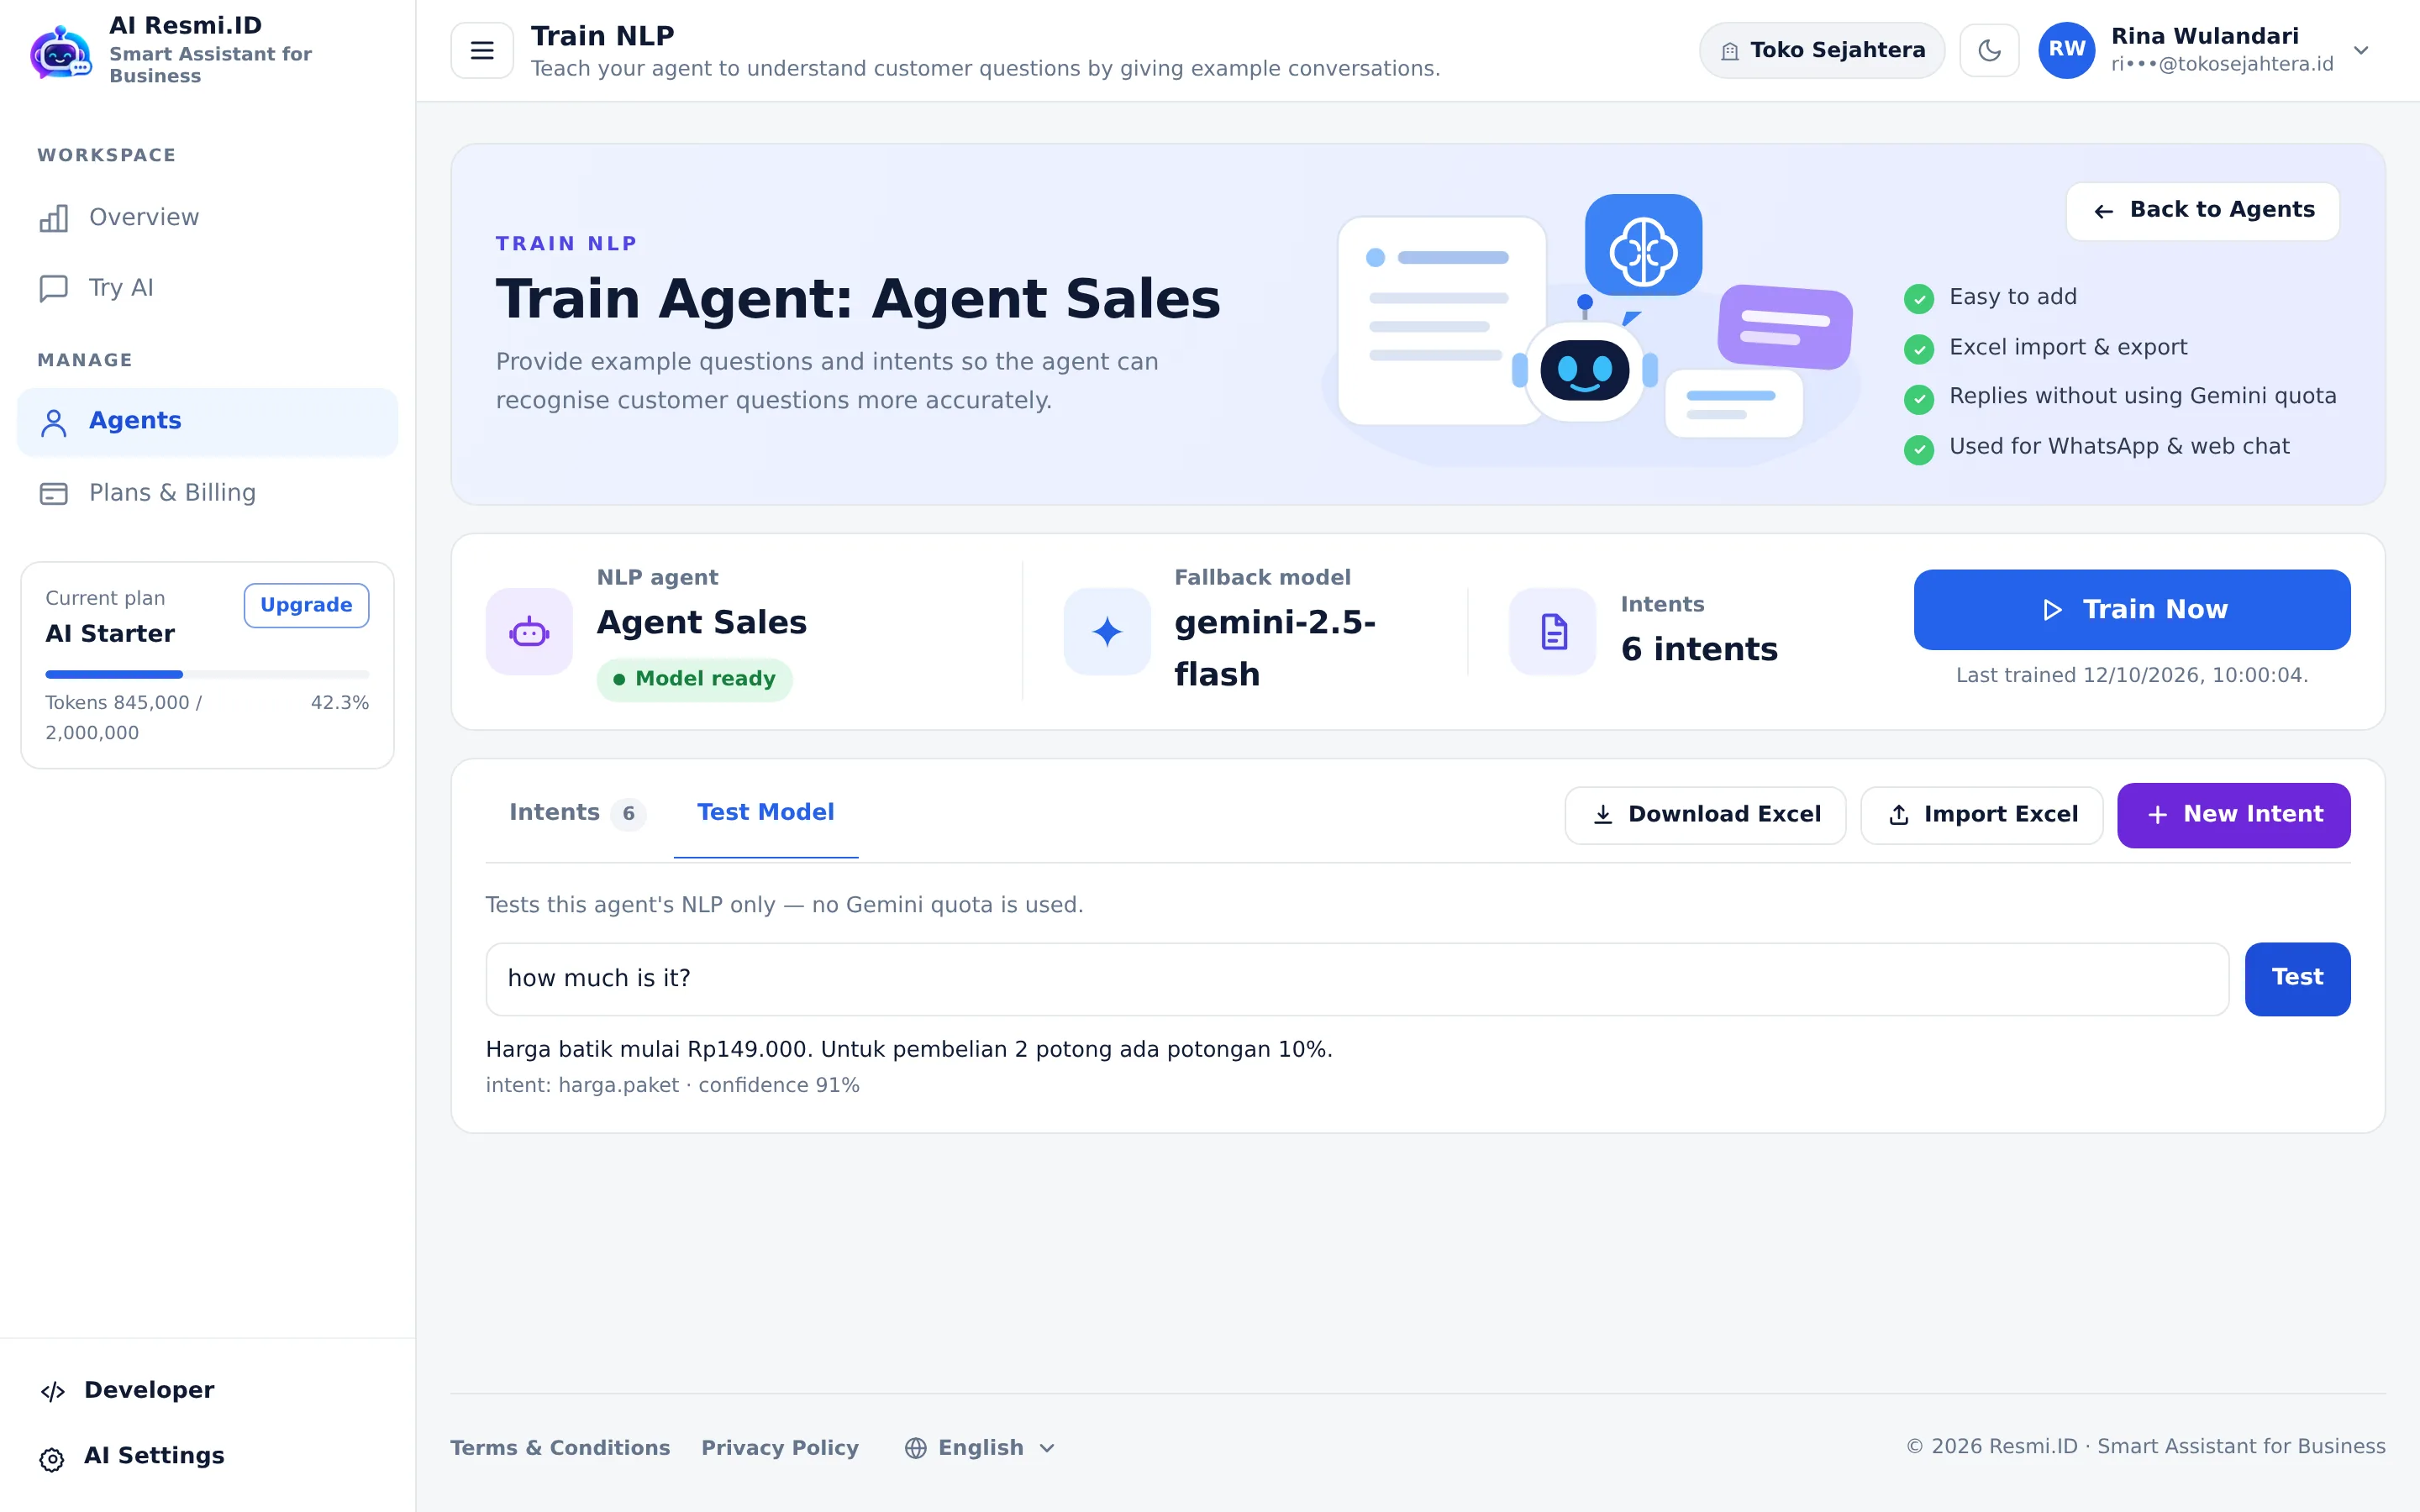
Task: Click the Harga batik reply text
Action: coord(909,1049)
